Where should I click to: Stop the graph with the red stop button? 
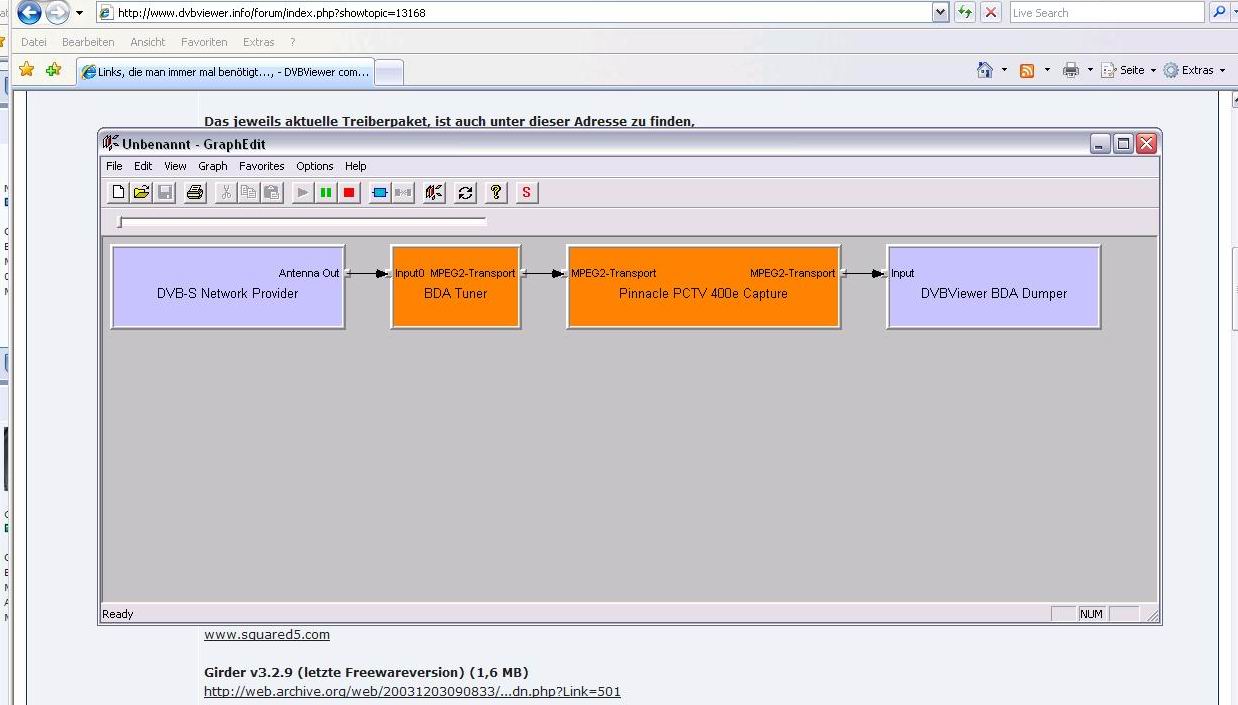[x=349, y=193]
